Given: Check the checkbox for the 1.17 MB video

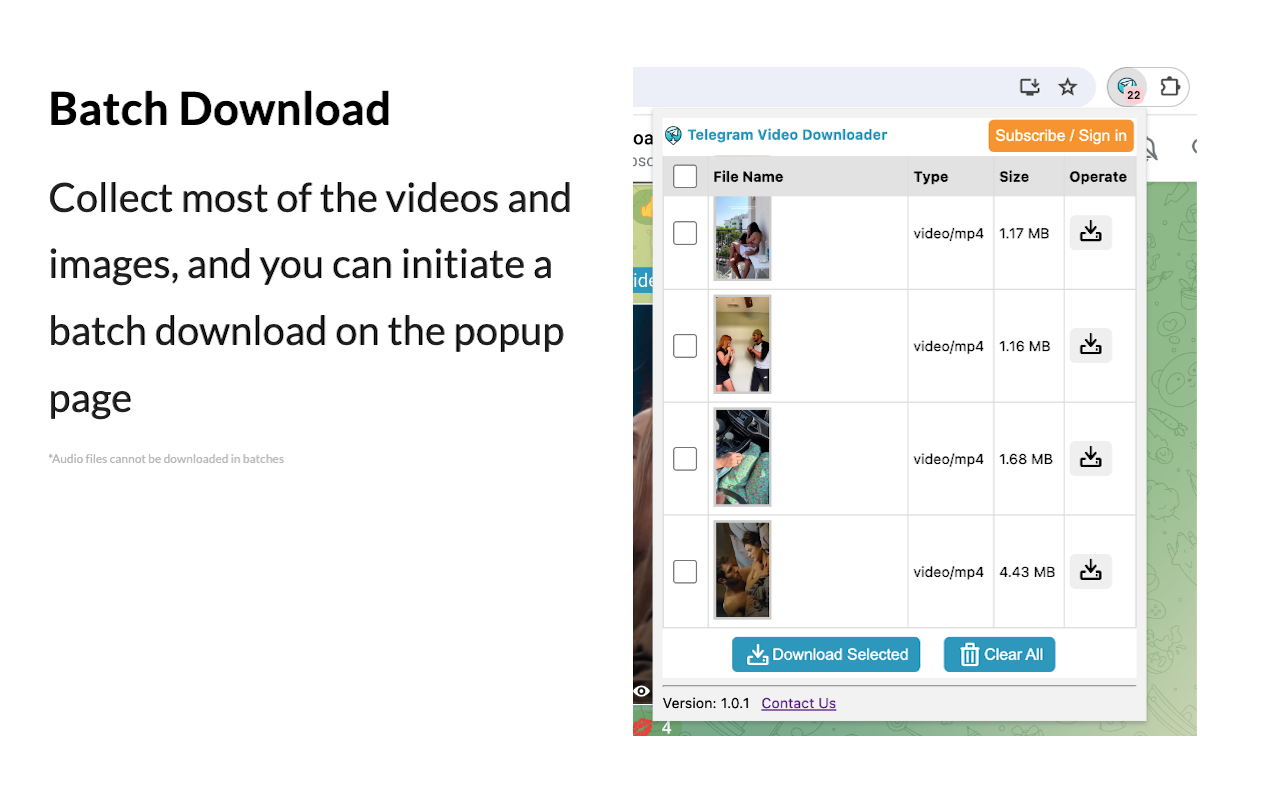Looking at the screenshot, I should 685,232.
